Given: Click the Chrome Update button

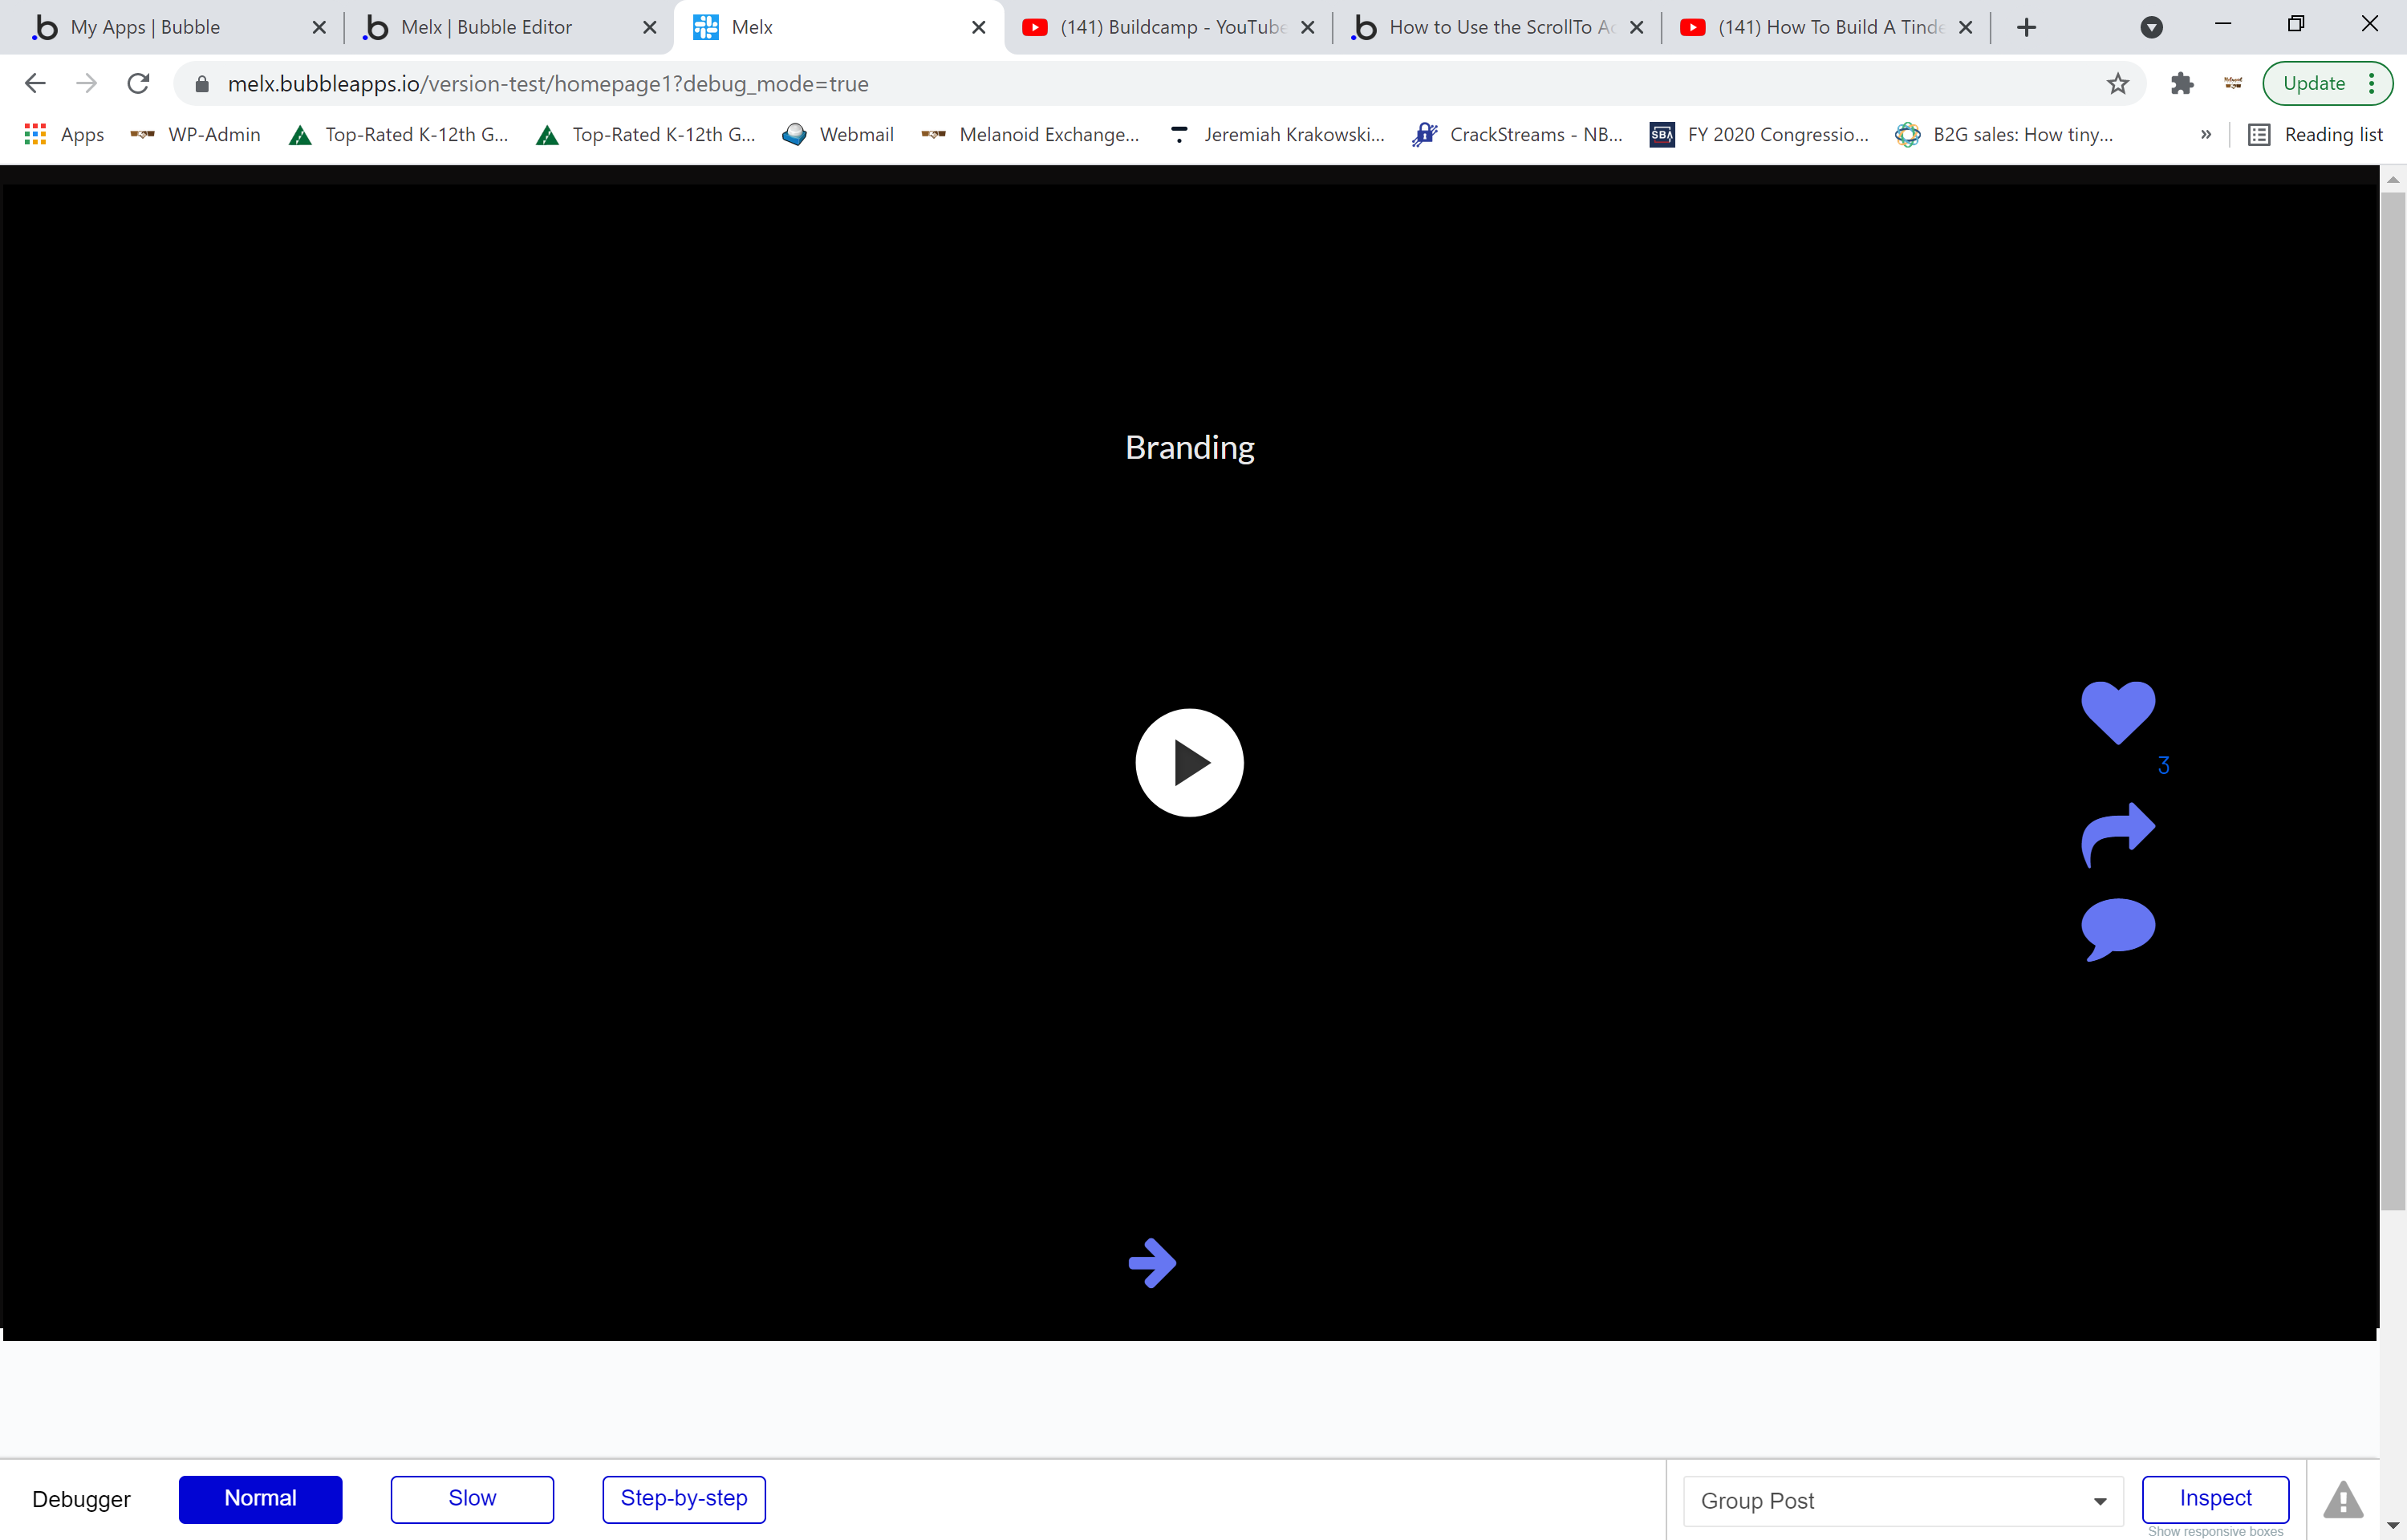Looking at the screenshot, I should pos(2314,83).
